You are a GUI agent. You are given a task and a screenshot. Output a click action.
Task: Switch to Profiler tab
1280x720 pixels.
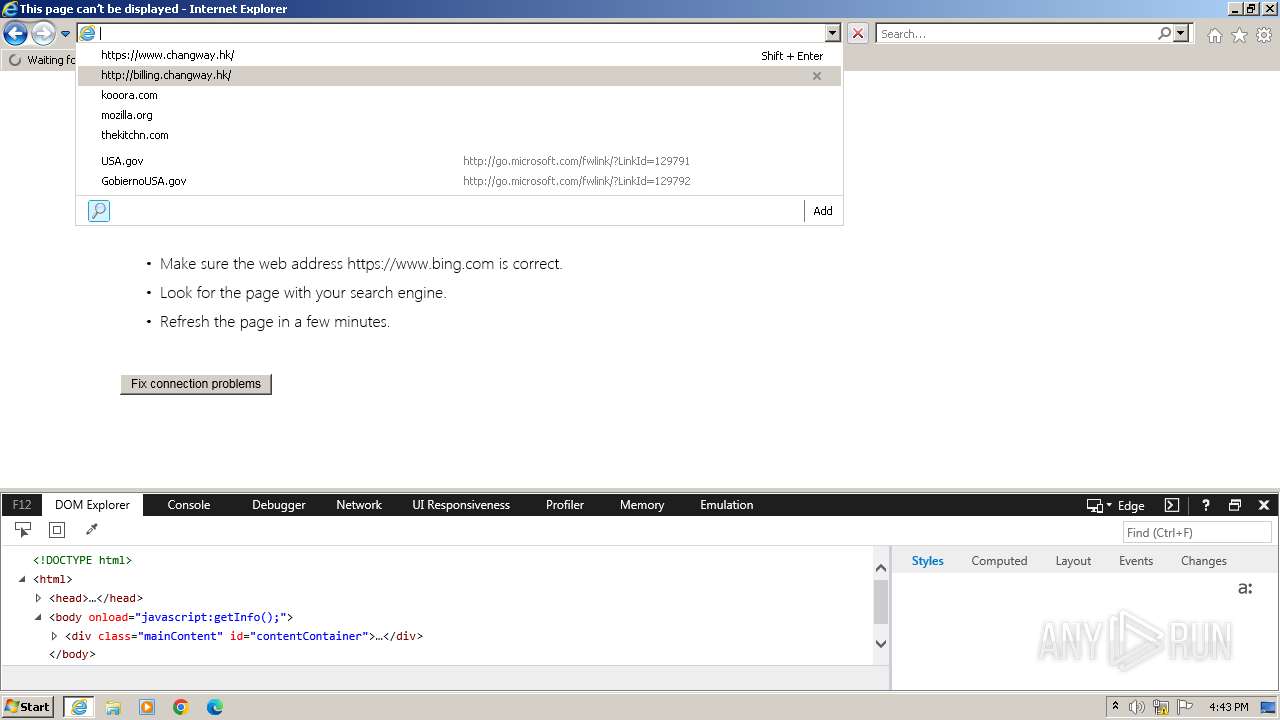(x=565, y=505)
